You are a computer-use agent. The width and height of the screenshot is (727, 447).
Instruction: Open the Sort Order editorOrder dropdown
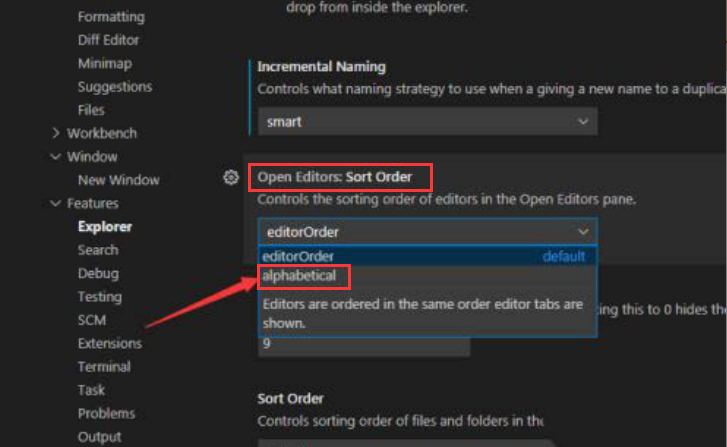click(x=427, y=232)
